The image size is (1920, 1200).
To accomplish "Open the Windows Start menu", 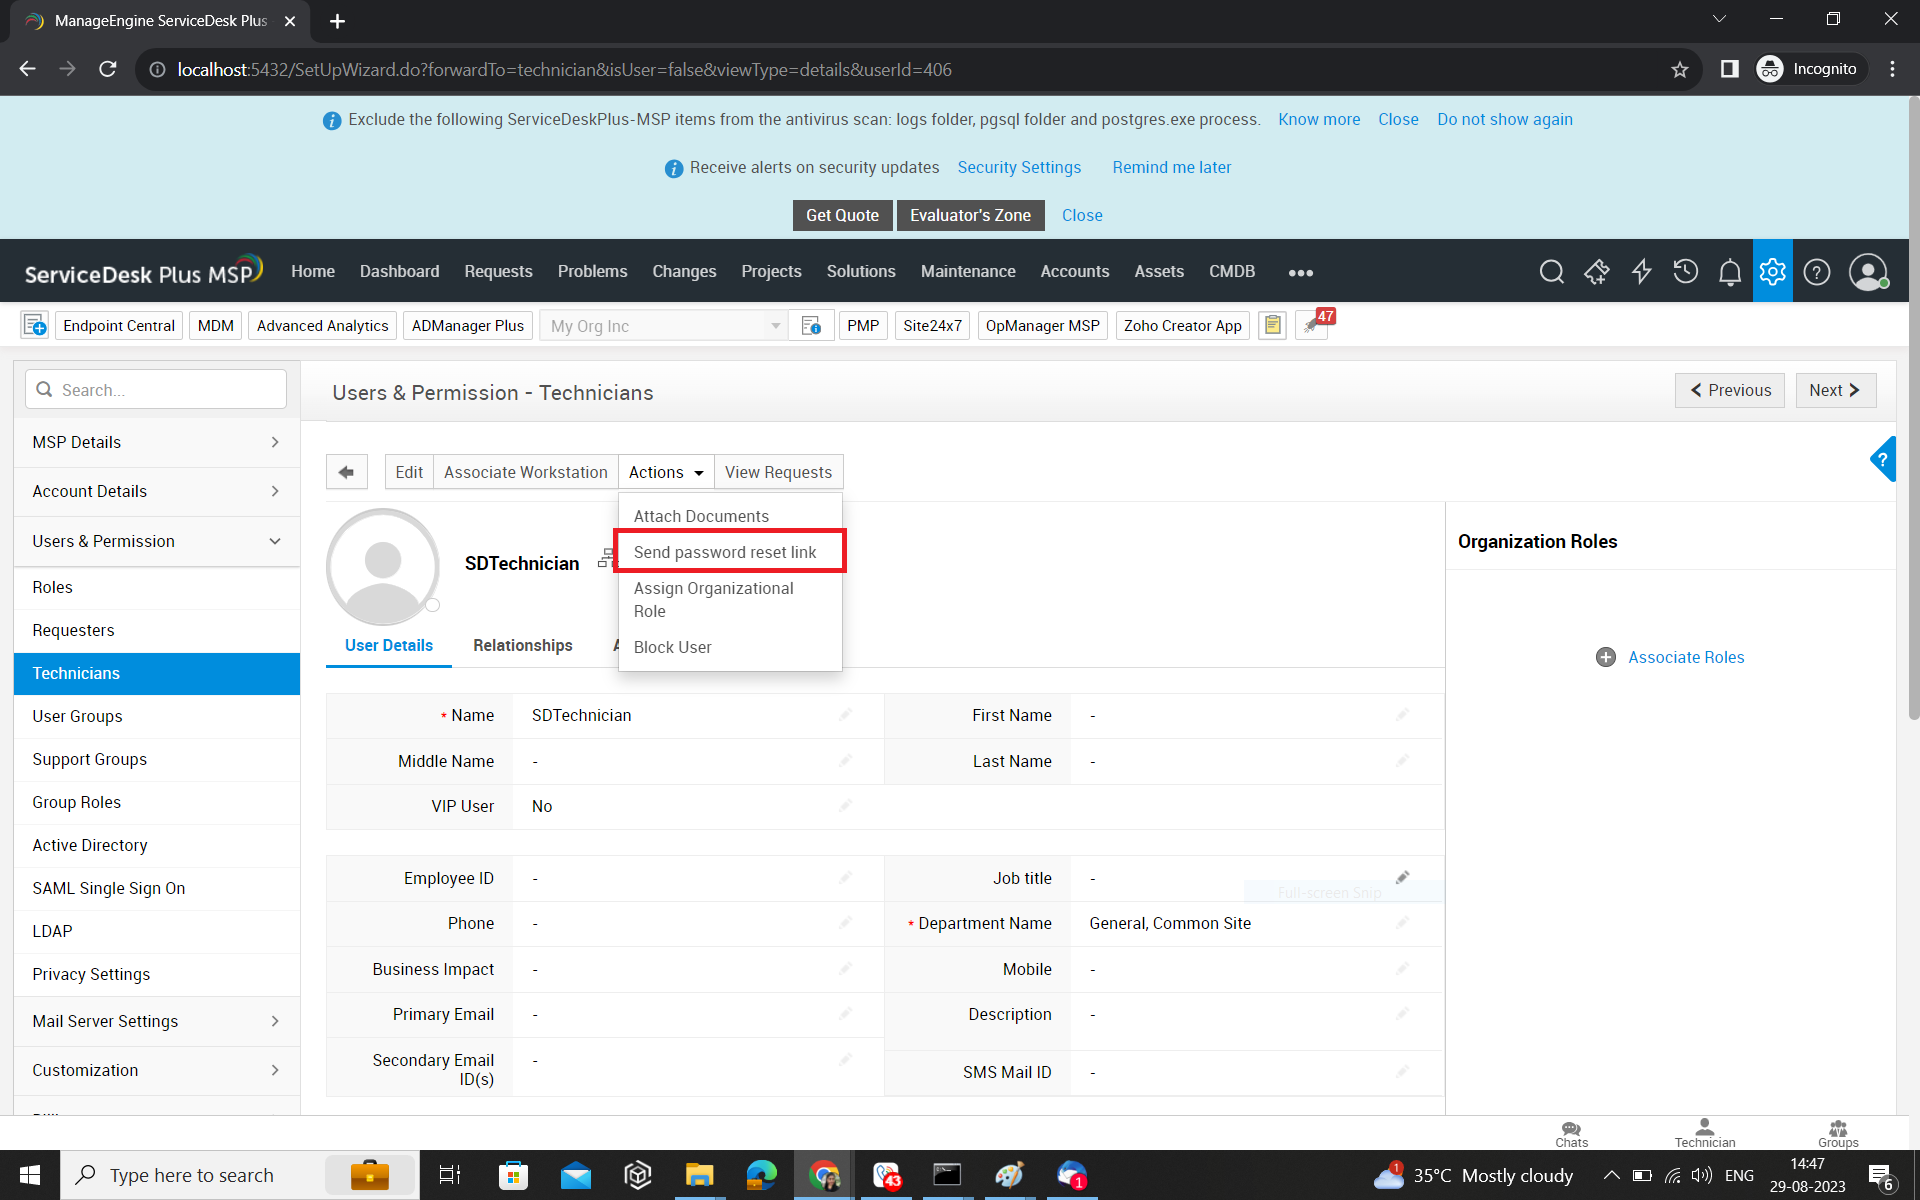I will pyautogui.click(x=30, y=1175).
